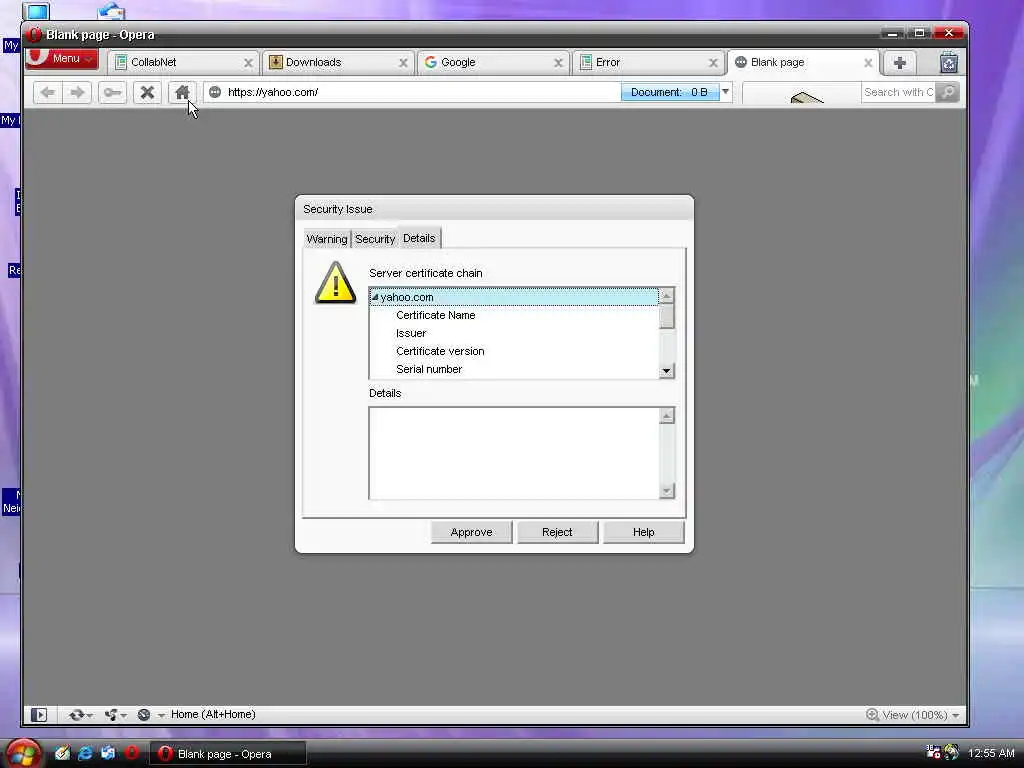
Task: Open the Opera Turbo dropdown arrow
Action: coord(161,716)
